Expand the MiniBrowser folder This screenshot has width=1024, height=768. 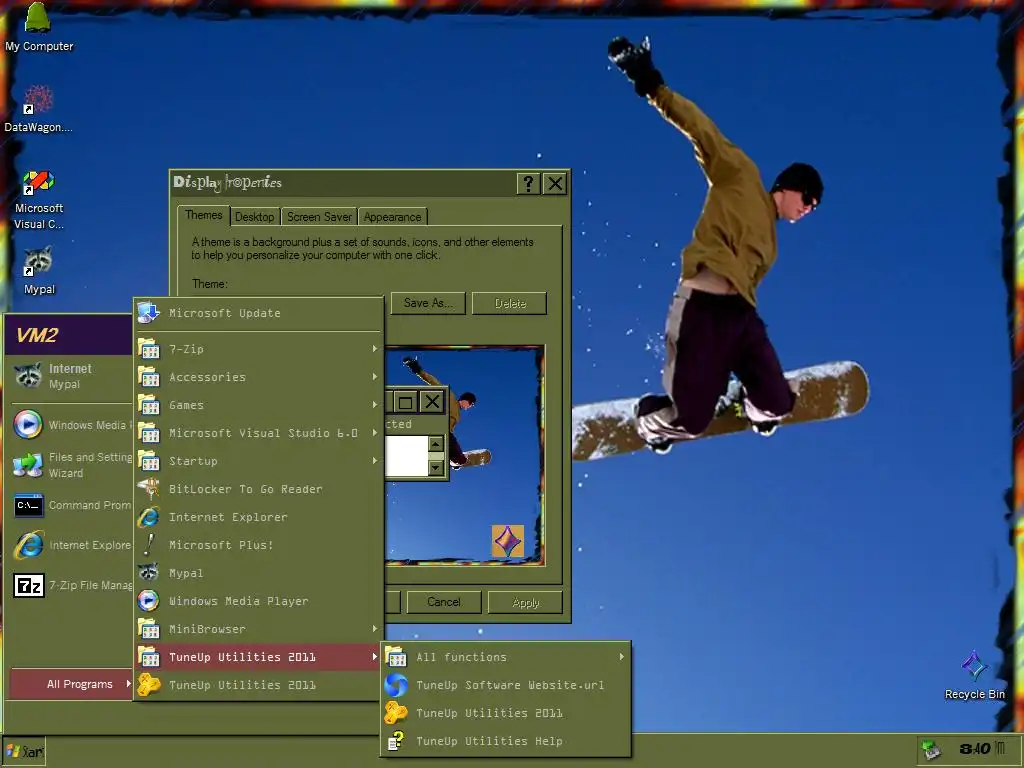(259, 629)
